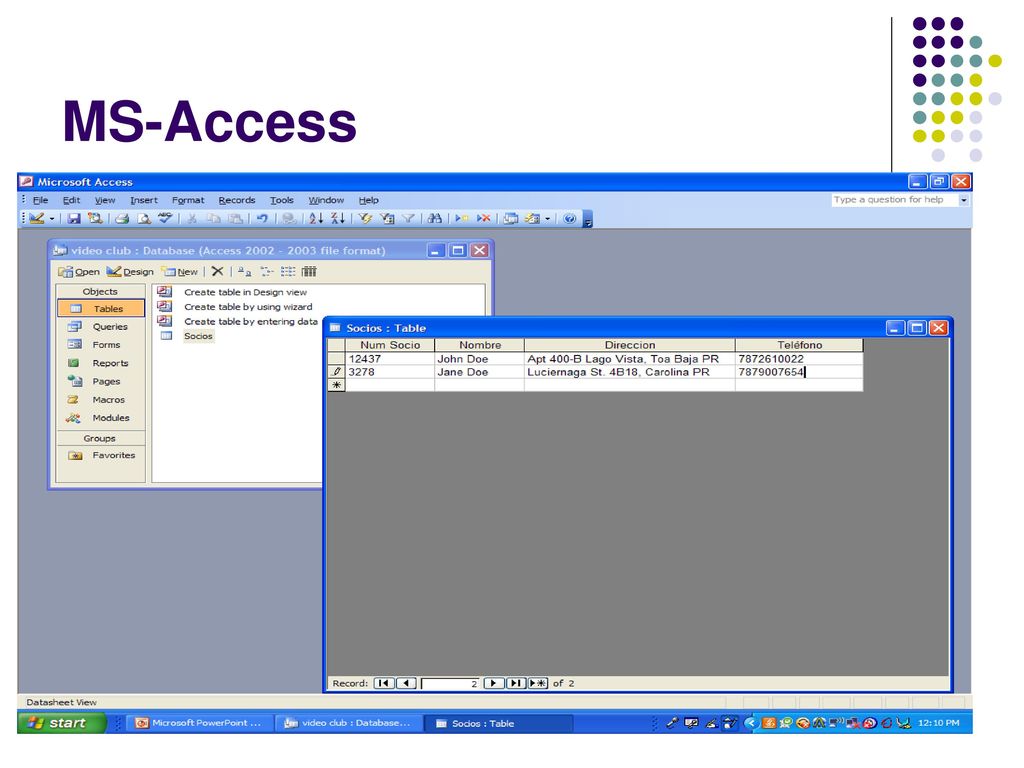Click the Windows start button
1024x768 pixels.
click(x=61, y=723)
